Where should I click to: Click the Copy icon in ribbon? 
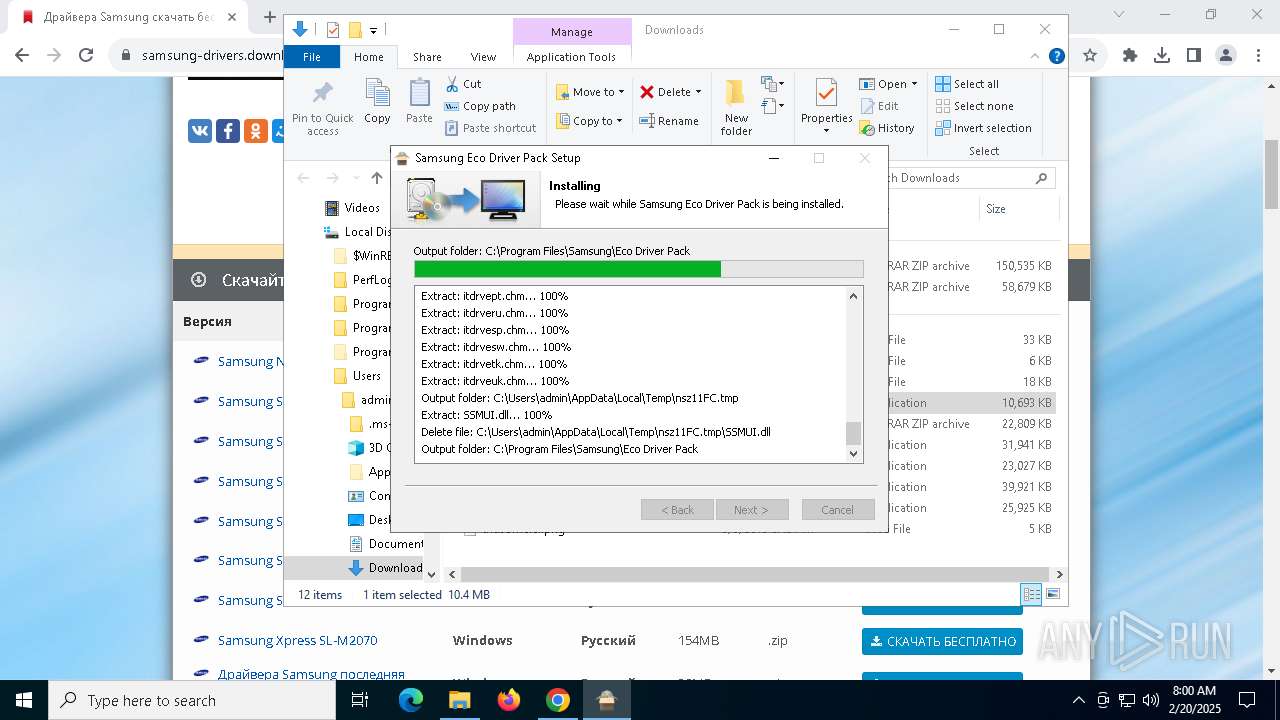377,93
